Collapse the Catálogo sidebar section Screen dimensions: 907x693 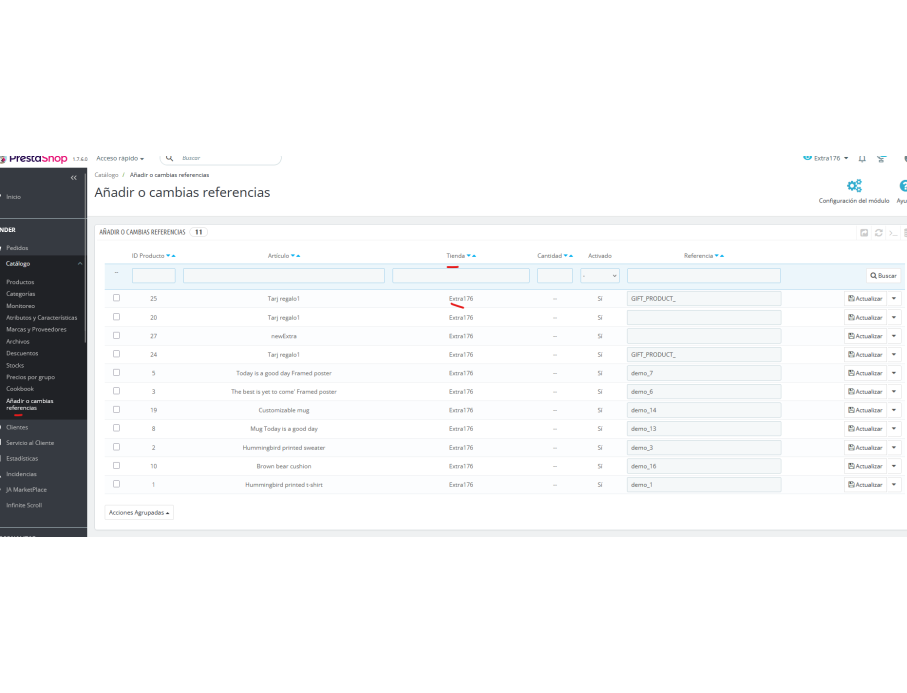(80, 264)
